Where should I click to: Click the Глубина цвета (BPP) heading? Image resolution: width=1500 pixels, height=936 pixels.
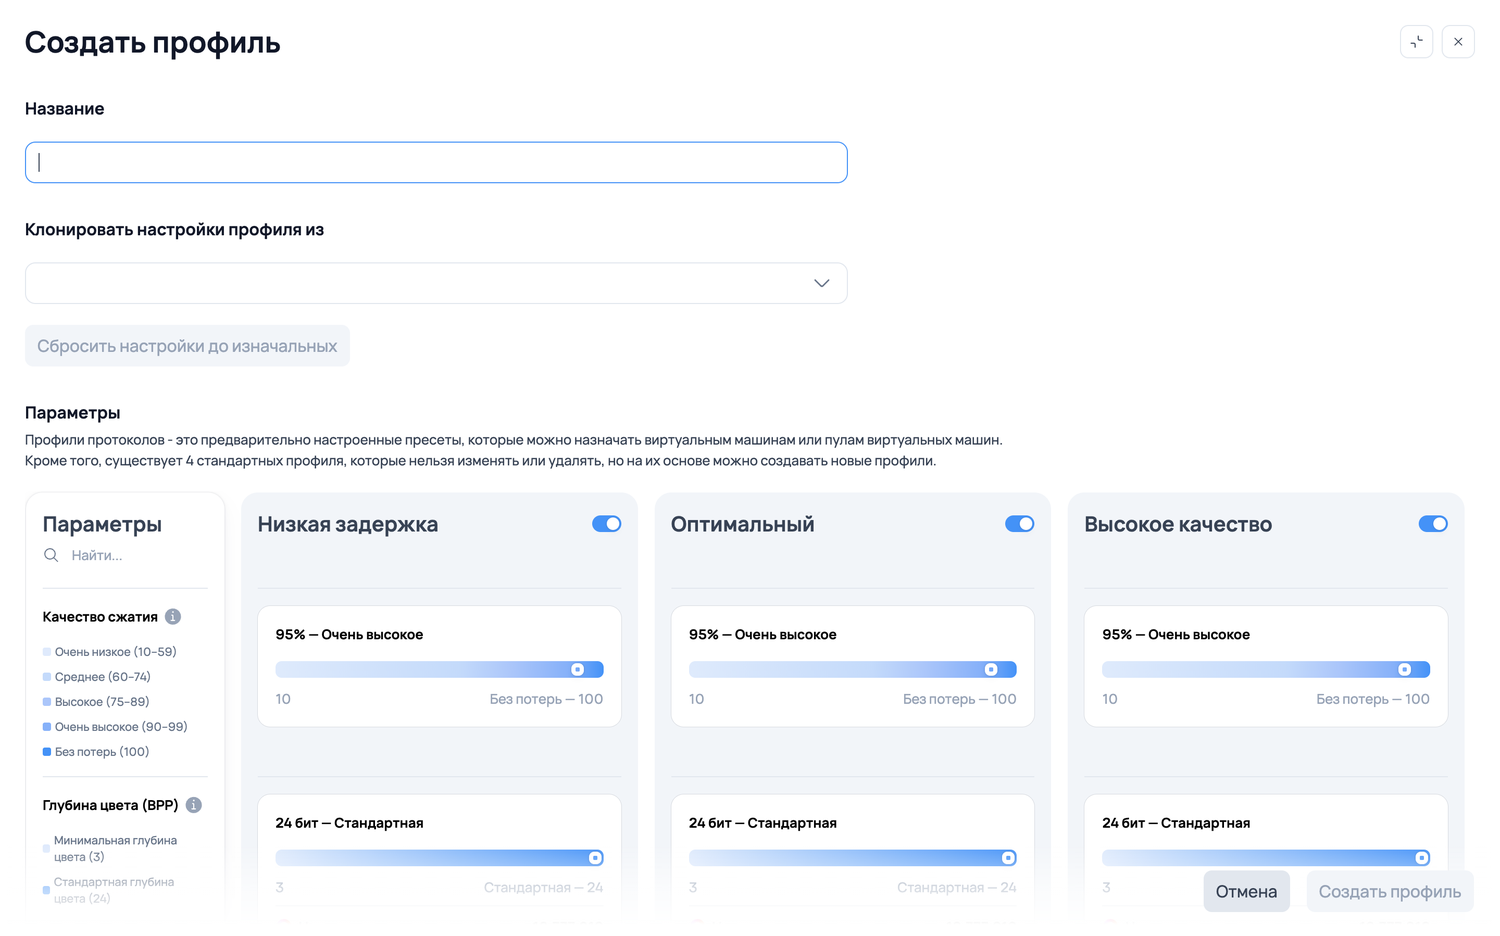110,805
